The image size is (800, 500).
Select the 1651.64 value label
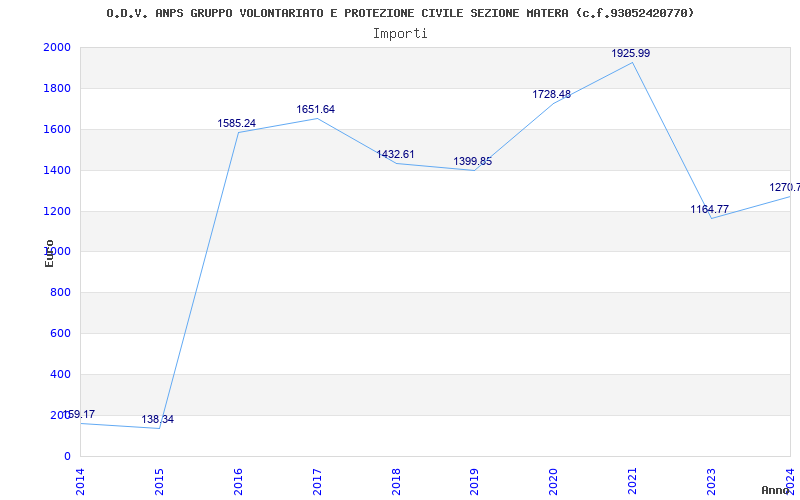coord(315,110)
